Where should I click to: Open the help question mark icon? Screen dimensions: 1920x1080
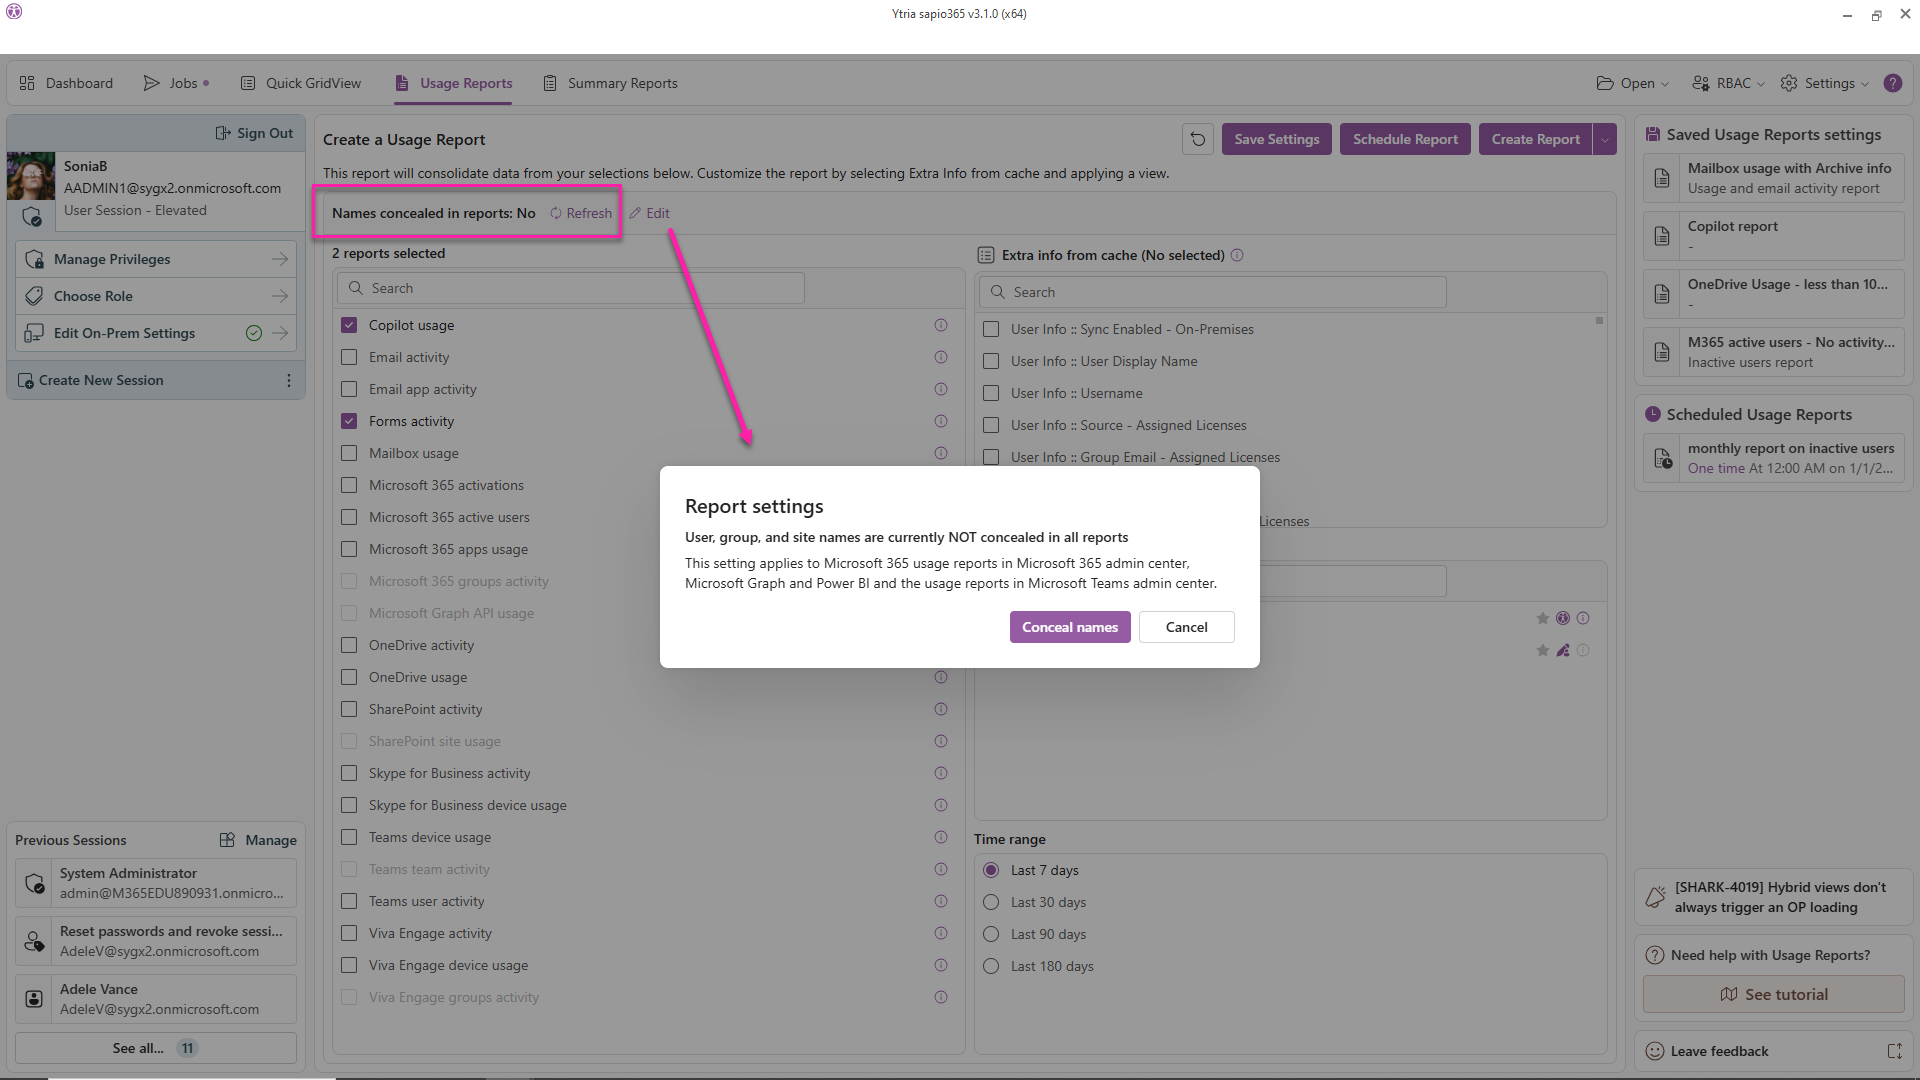pyautogui.click(x=1893, y=83)
